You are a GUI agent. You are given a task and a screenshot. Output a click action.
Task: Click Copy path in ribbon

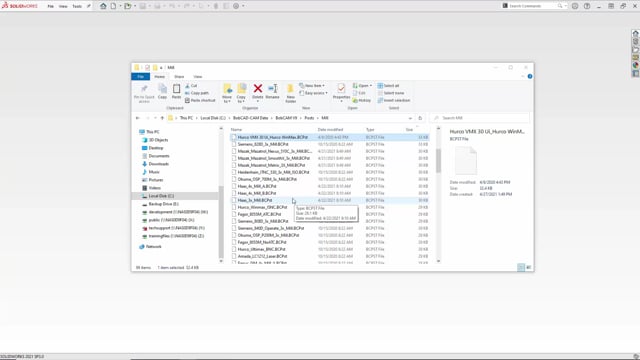(197, 93)
